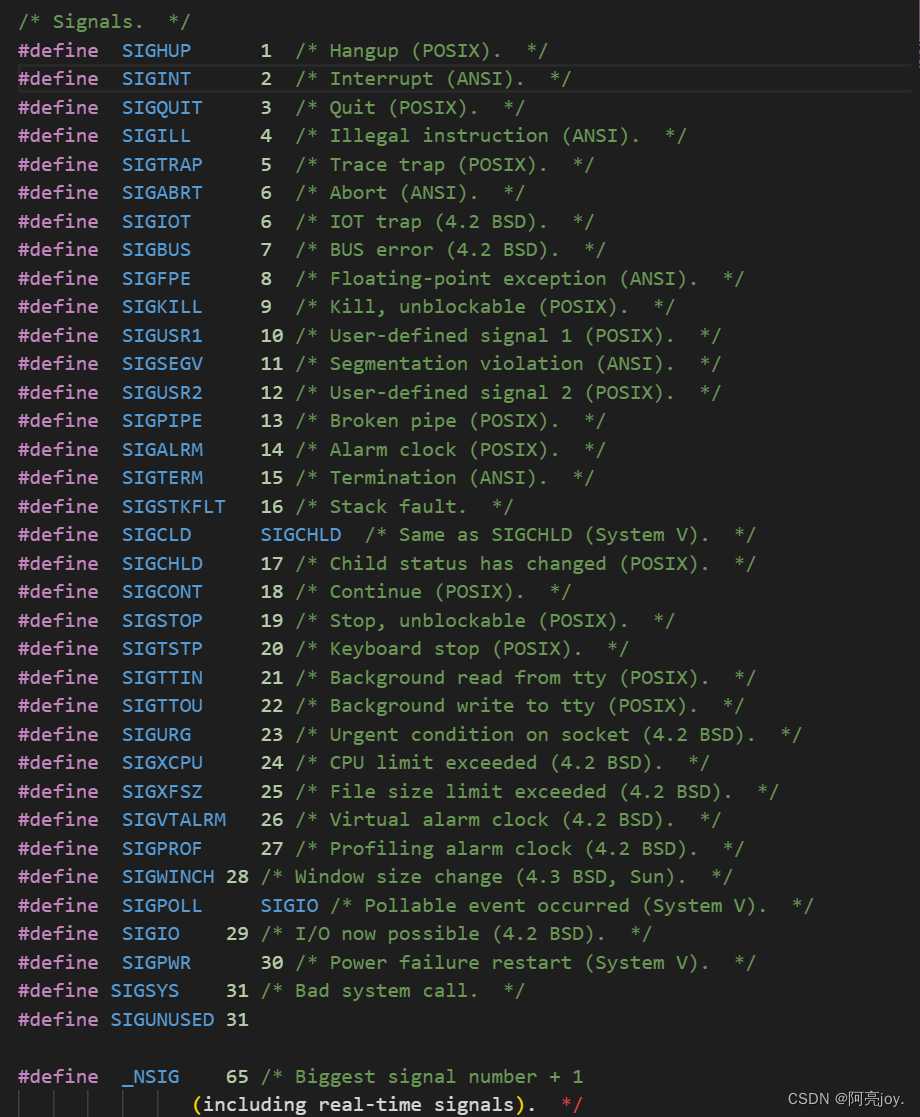
Task: Click the number 65 after _NSIG
Action: point(237,1076)
